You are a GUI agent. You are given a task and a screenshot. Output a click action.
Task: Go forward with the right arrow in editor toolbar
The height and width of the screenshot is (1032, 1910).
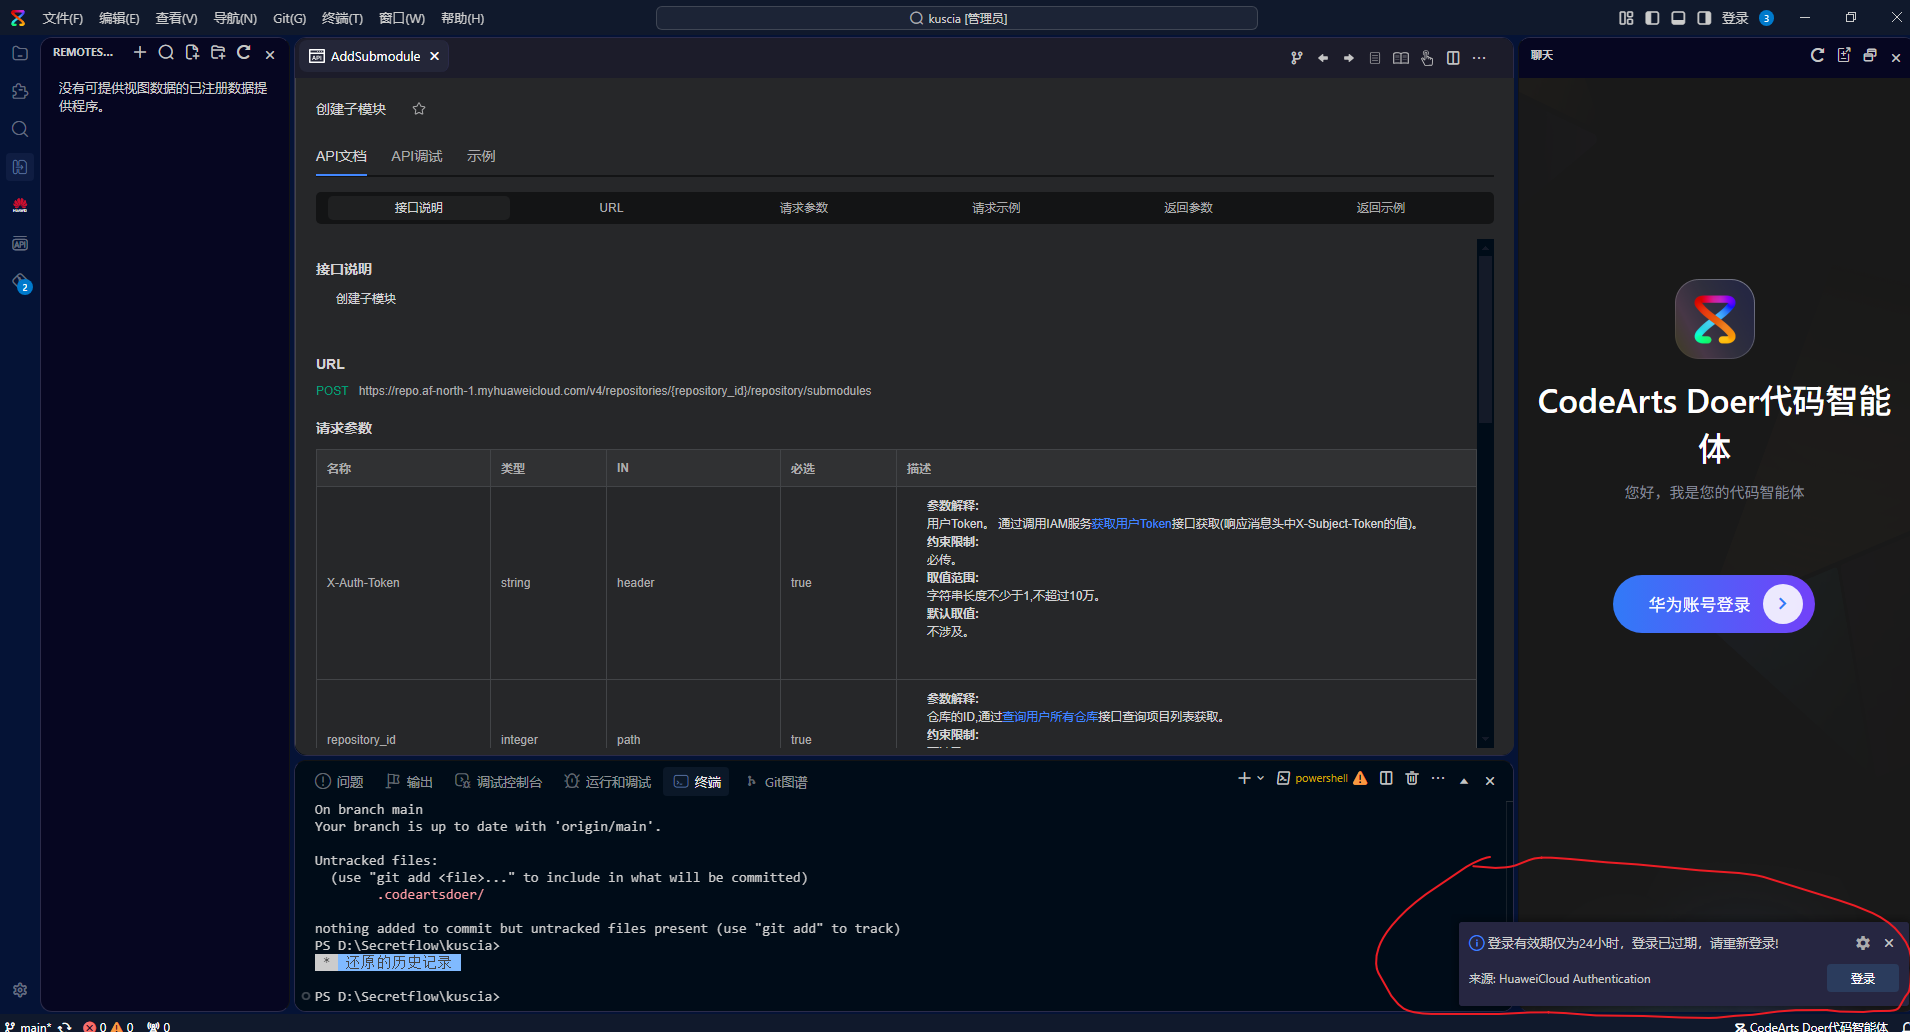(x=1349, y=58)
